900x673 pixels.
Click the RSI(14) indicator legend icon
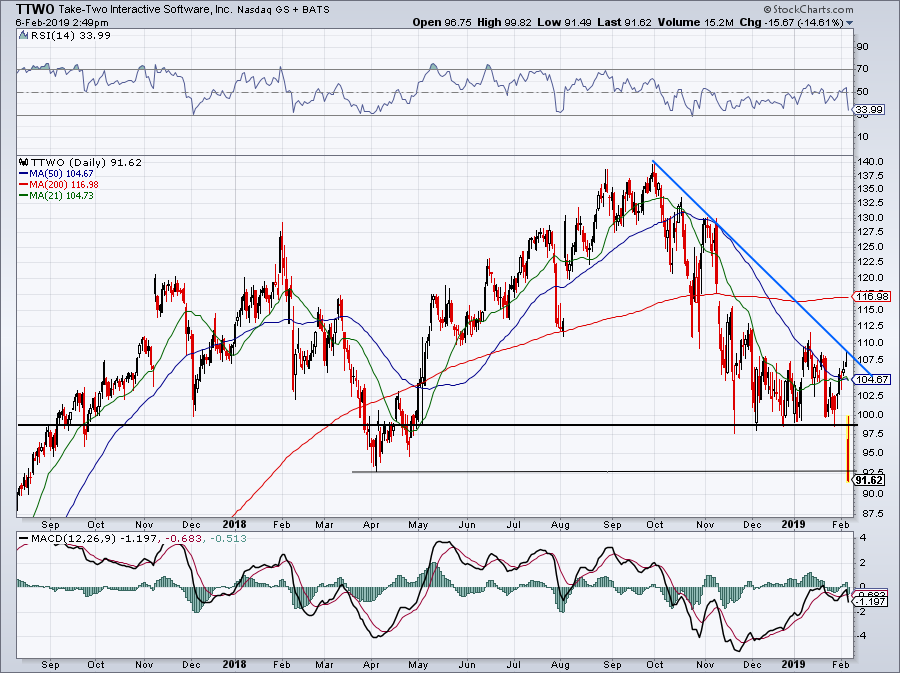[x=24, y=35]
